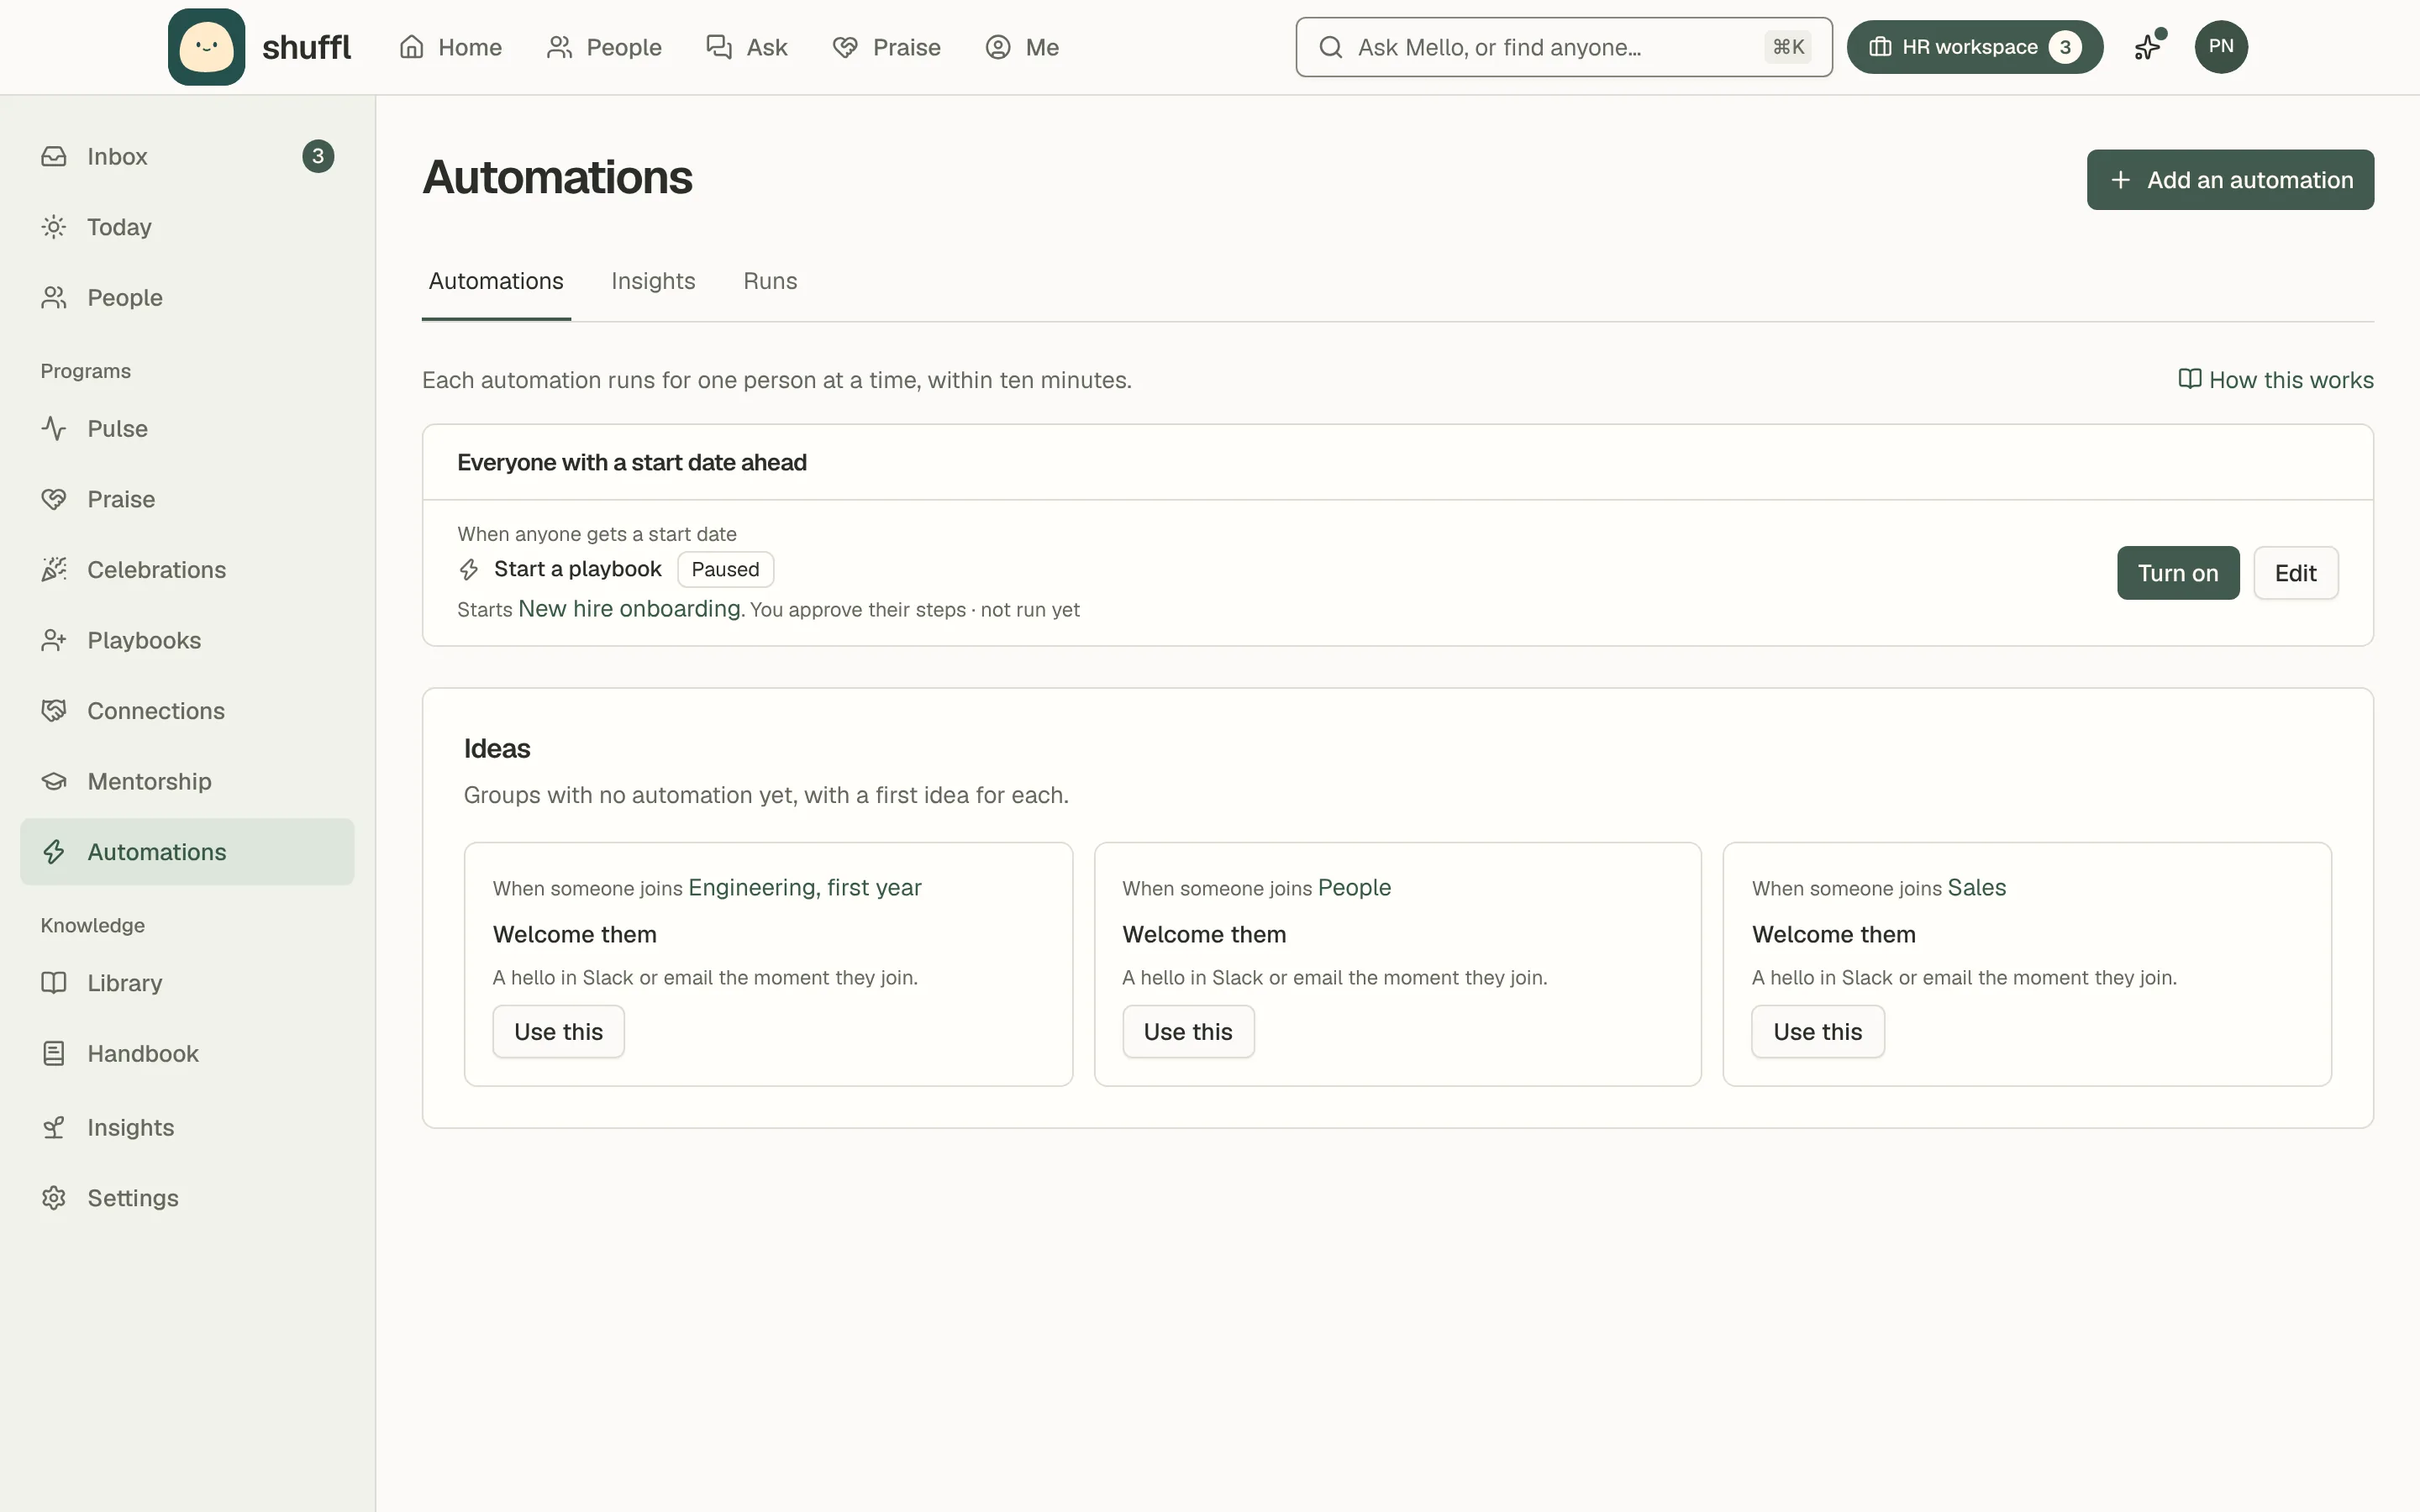Turn on the Start a playbook automation
Image resolution: width=2420 pixels, height=1512 pixels.
[x=2178, y=573]
